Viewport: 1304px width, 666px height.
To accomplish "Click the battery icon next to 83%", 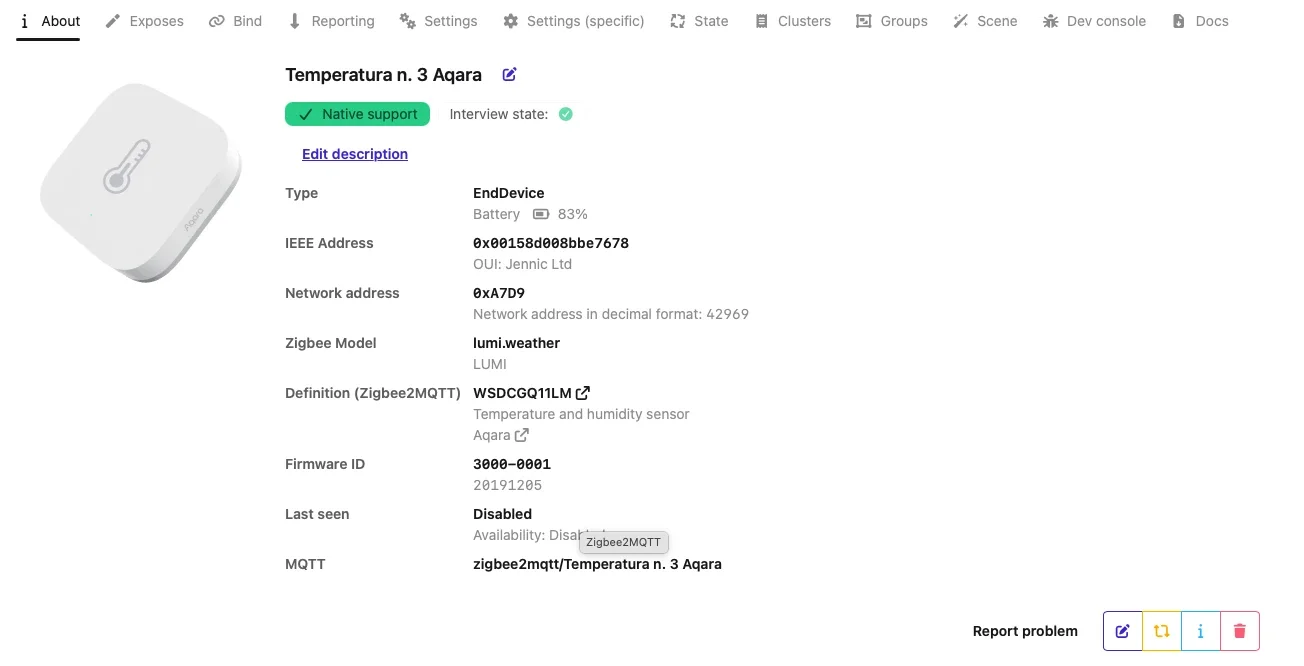I will [541, 214].
